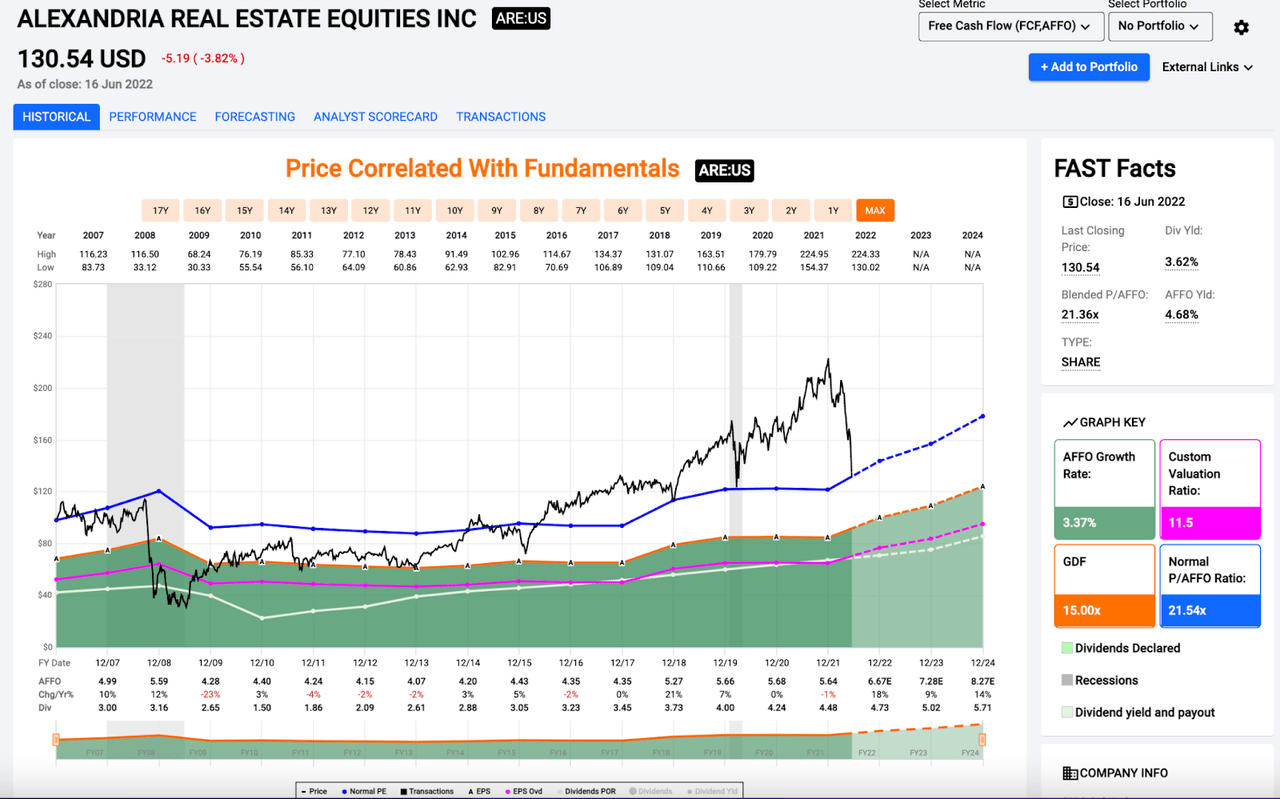Select the 4Y time range
1280x799 pixels.
click(x=706, y=211)
